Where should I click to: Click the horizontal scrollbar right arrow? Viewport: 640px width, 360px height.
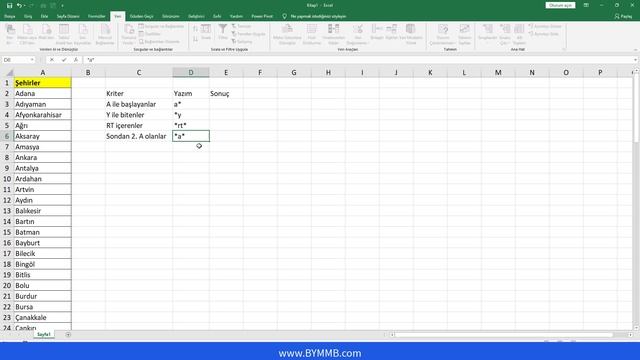pos(630,335)
